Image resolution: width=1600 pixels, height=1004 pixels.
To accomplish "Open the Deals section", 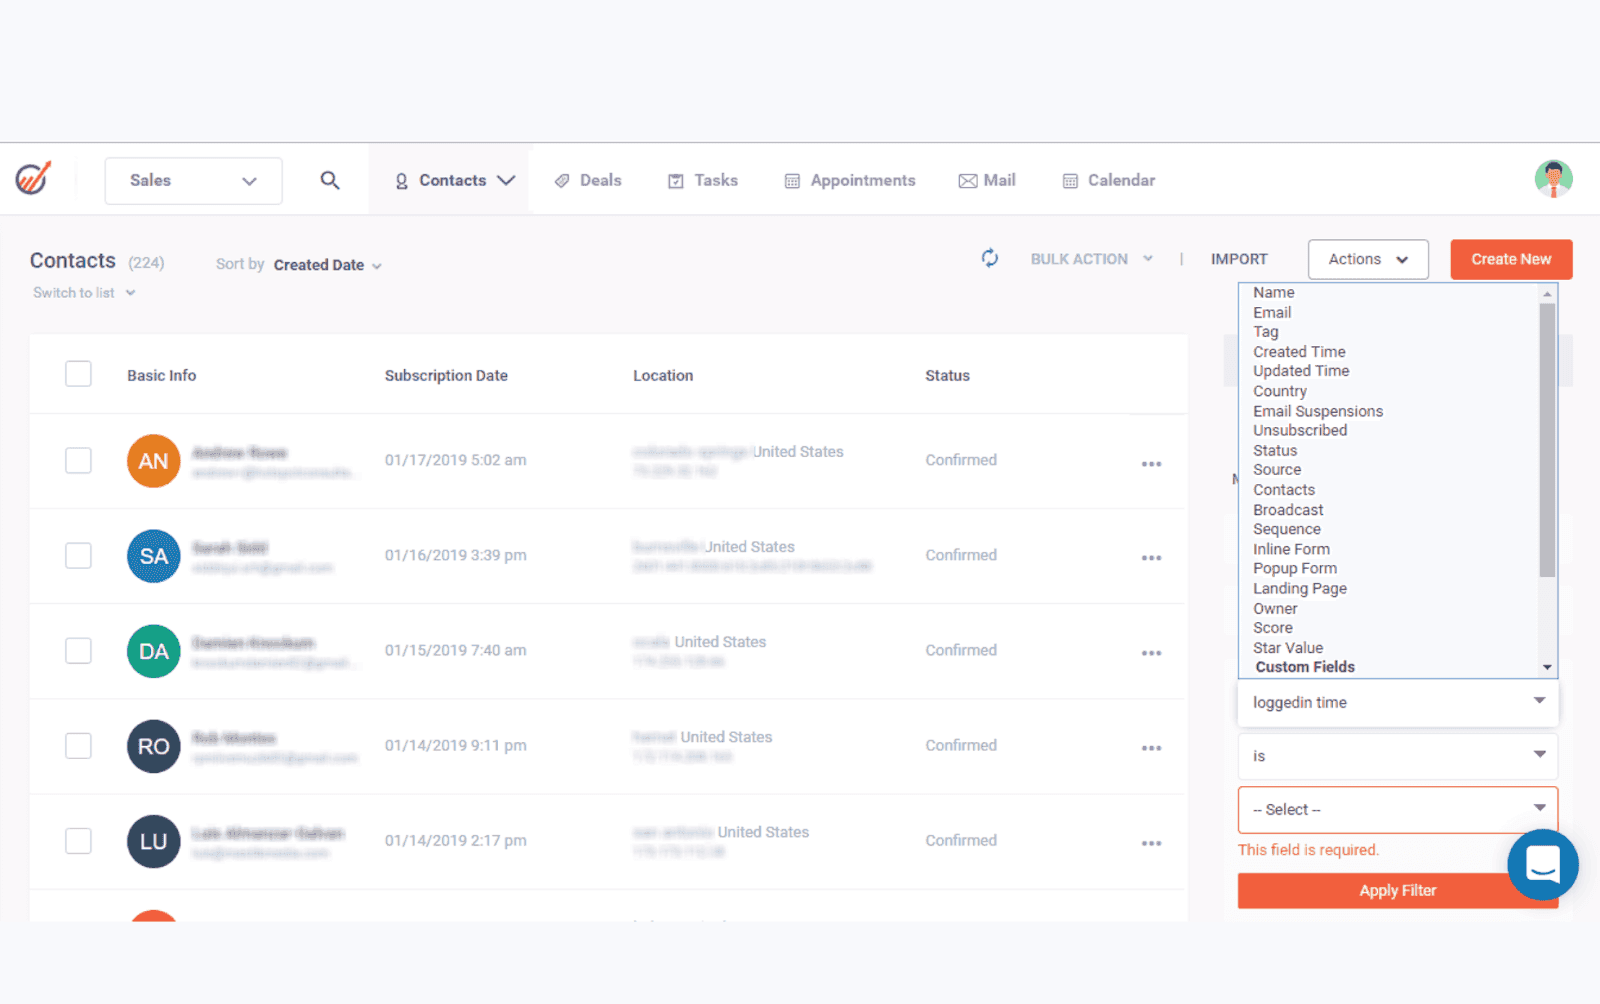I will click(588, 180).
